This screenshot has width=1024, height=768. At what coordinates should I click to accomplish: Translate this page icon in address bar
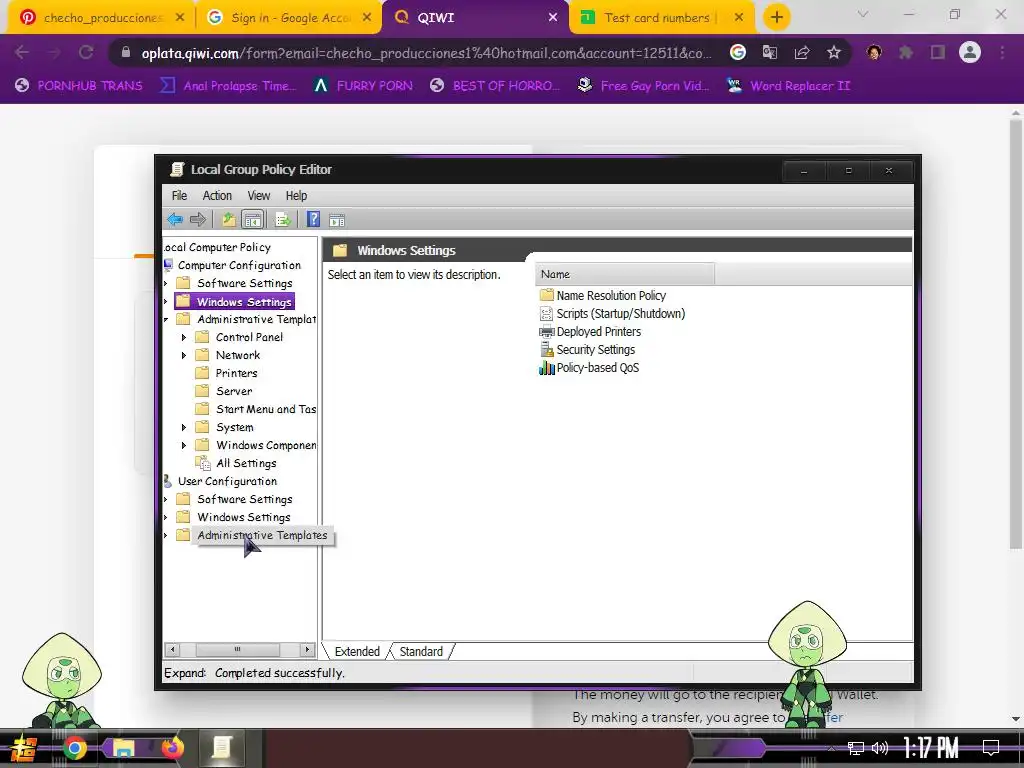point(770,52)
